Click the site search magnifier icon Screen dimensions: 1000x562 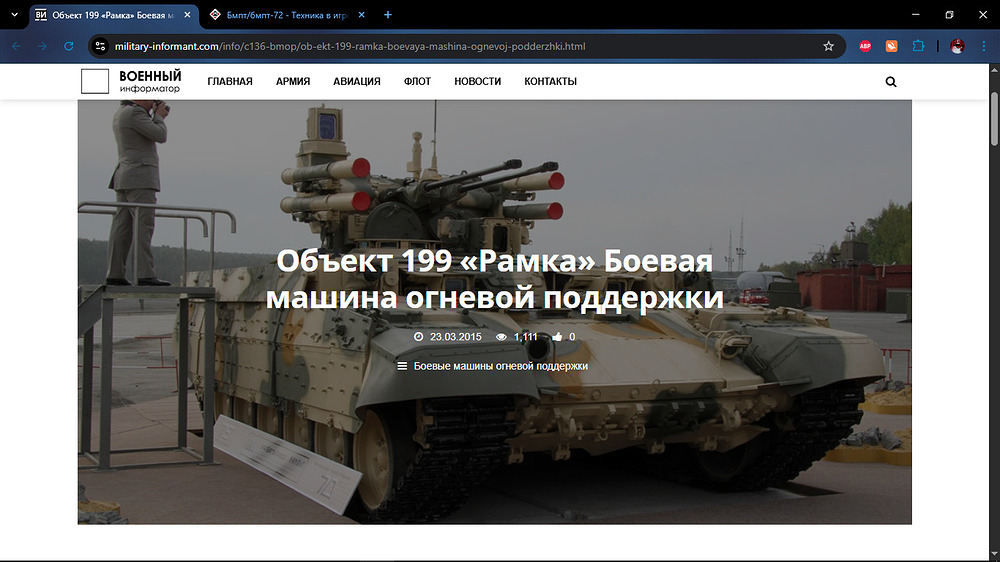[x=891, y=82]
